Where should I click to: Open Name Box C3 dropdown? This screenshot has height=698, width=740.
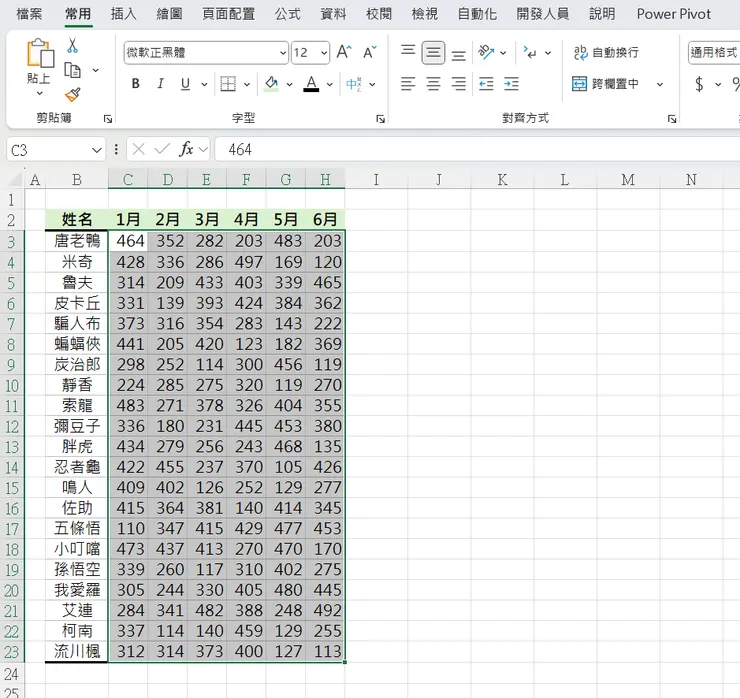click(x=97, y=151)
